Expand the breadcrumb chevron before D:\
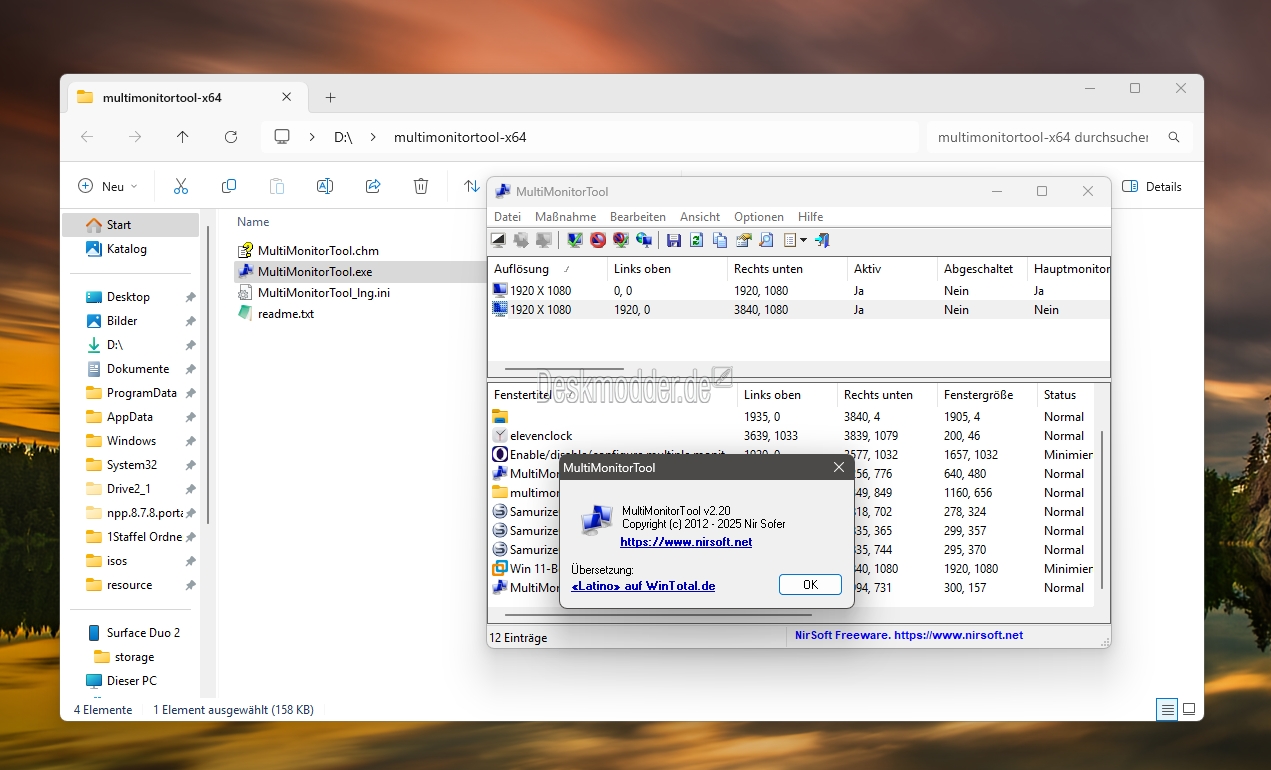This screenshot has height=770, width=1271. coord(313,137)
